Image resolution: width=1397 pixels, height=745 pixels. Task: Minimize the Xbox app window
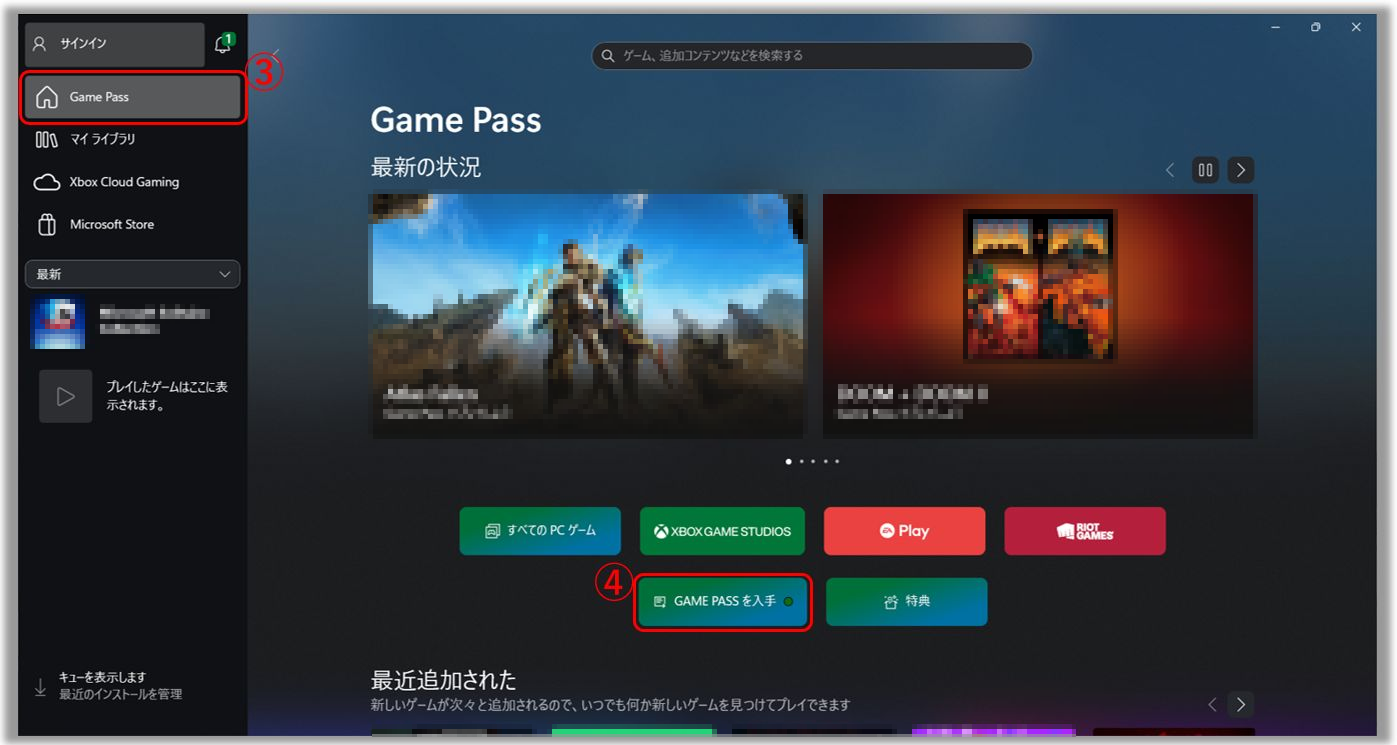pos(1275,27)
